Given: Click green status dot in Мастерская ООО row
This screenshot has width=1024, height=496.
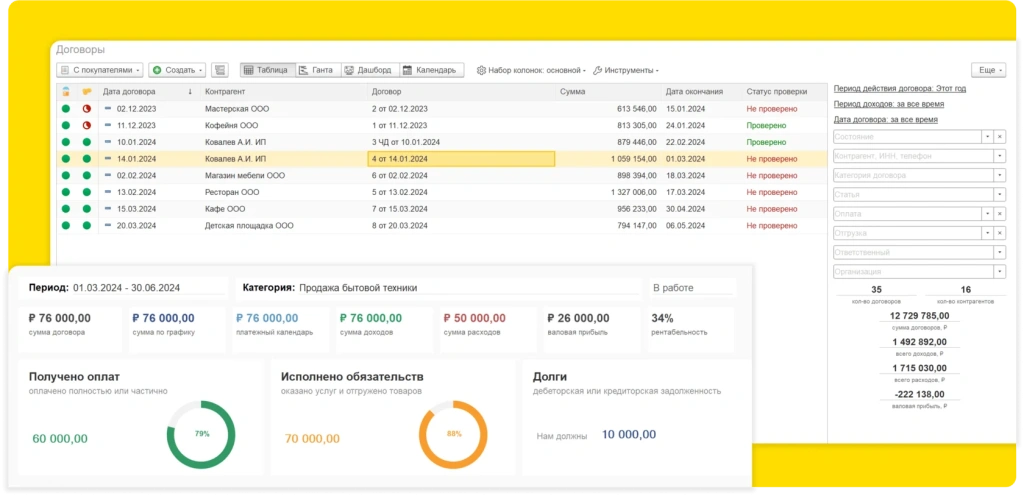Looking at the screenshot, I should pos(65,109).
